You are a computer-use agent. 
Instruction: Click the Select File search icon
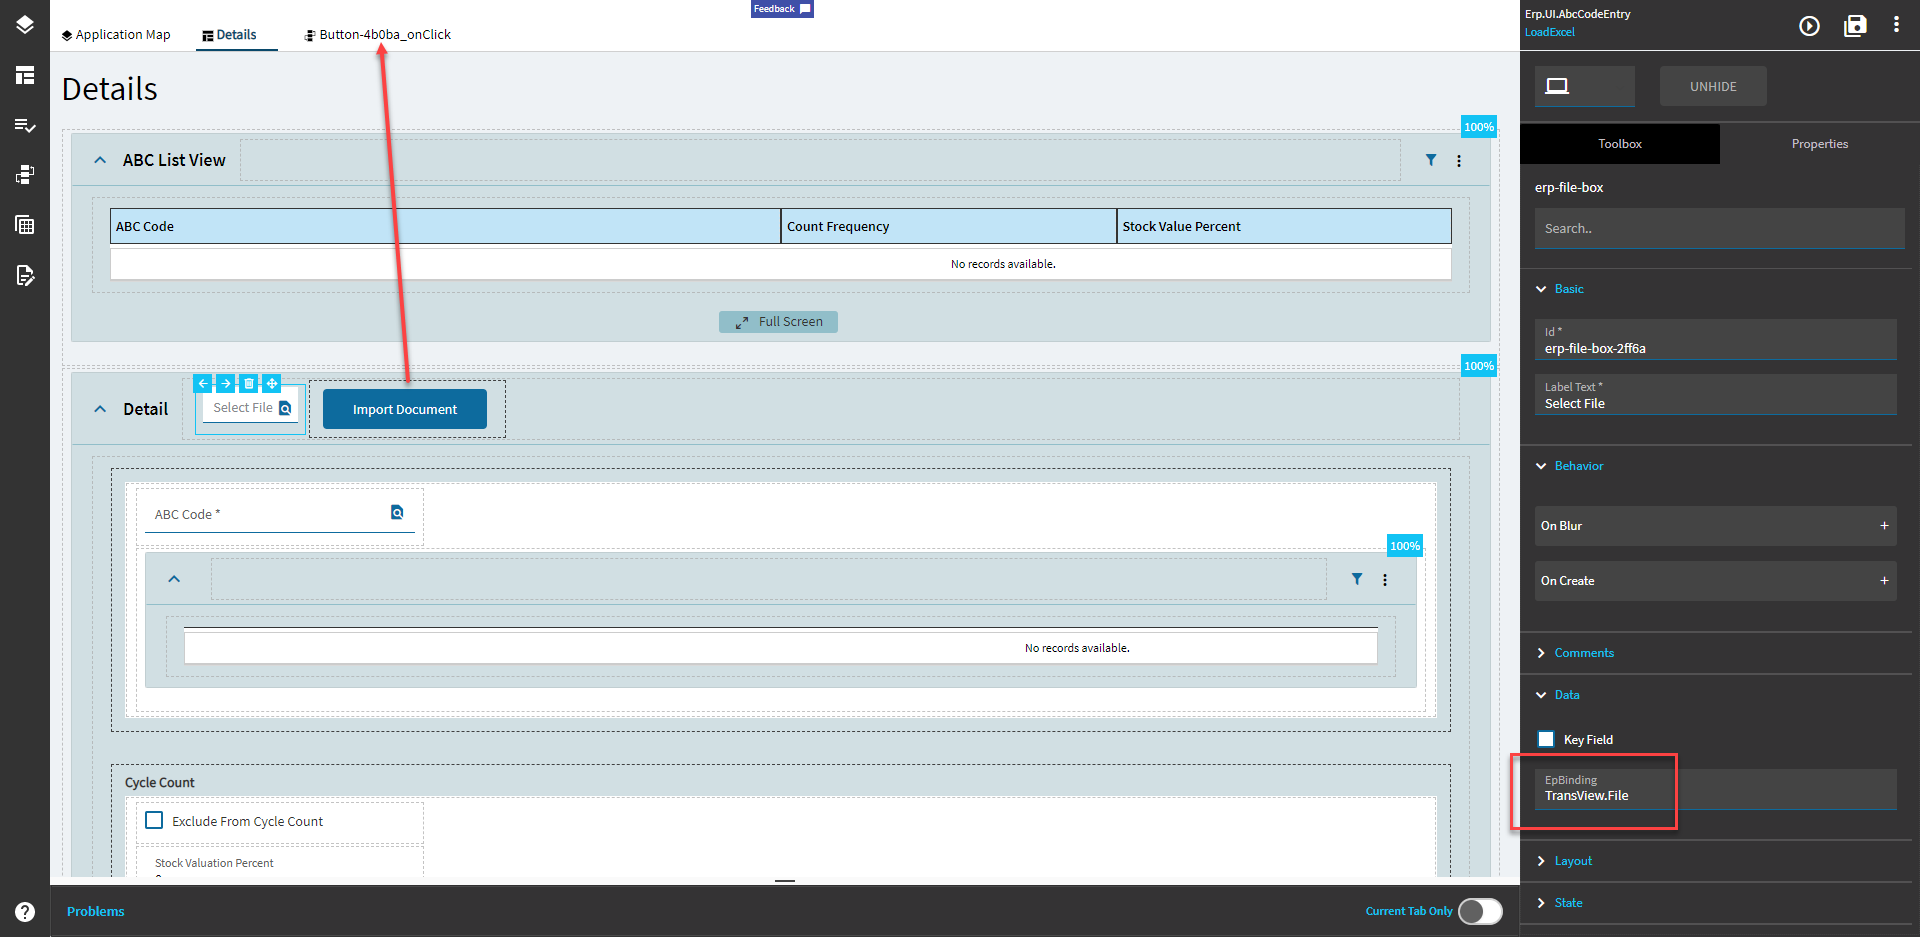285,408
